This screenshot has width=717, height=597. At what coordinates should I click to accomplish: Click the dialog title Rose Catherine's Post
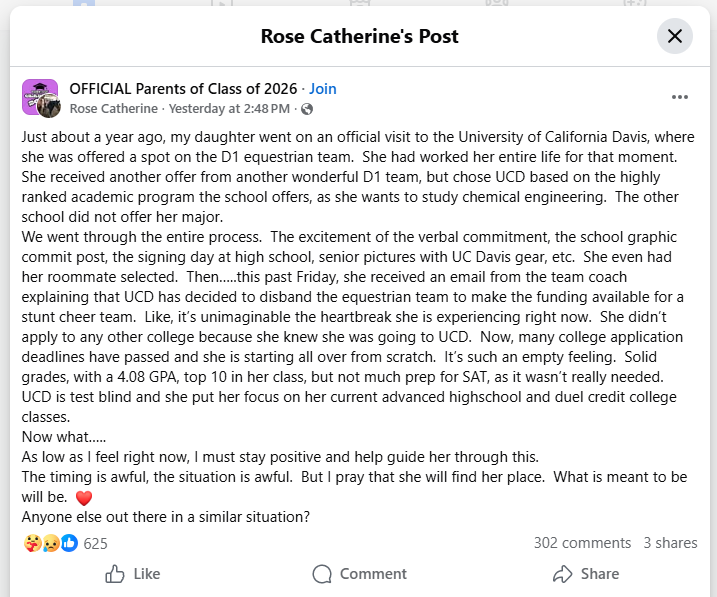359,36
